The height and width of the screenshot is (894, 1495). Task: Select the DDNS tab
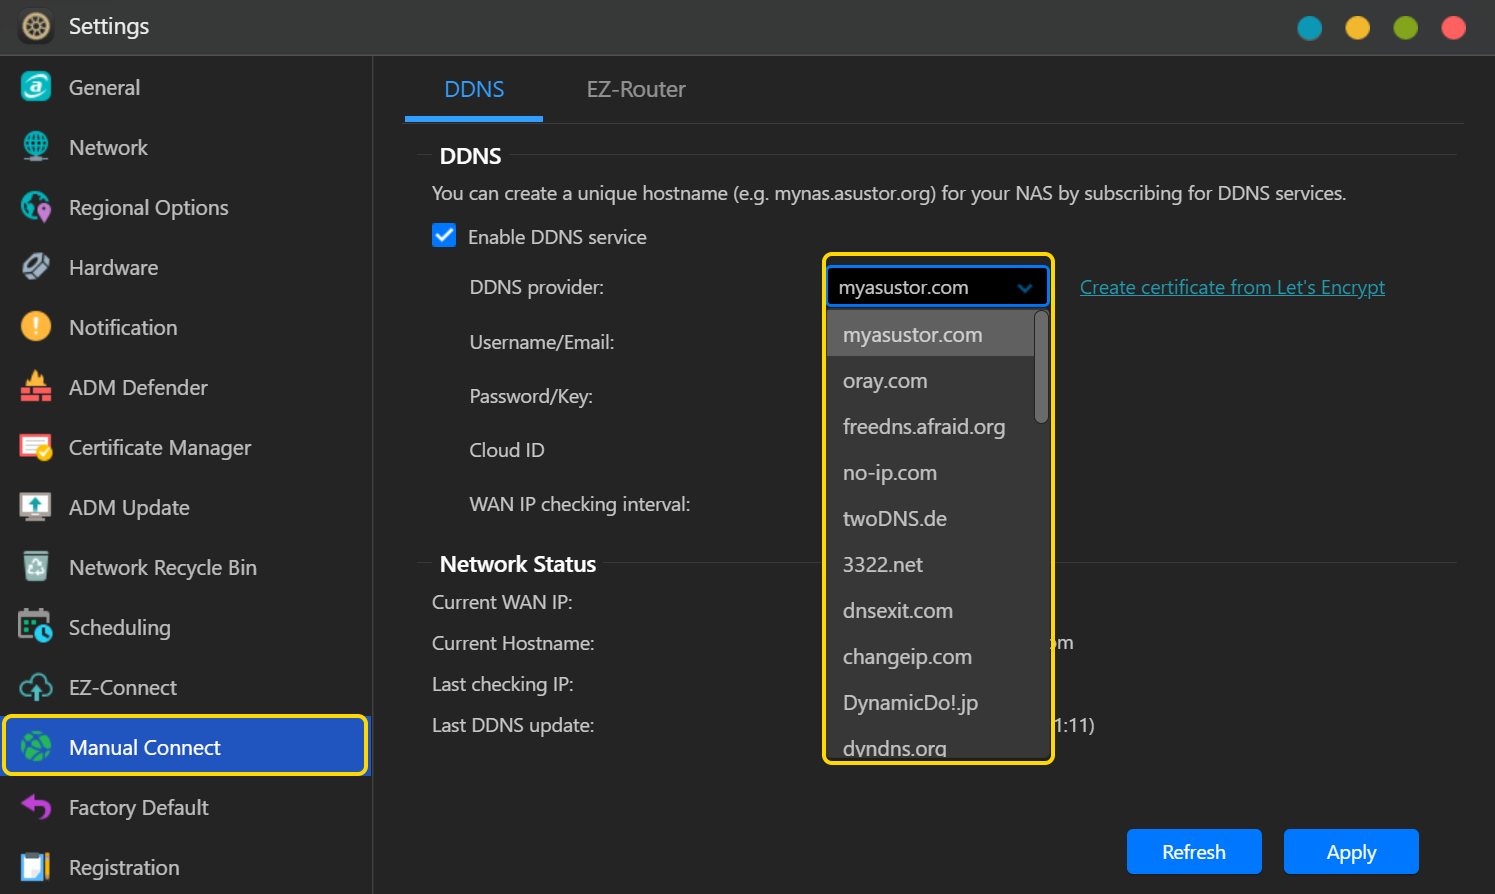coord(474,89)
